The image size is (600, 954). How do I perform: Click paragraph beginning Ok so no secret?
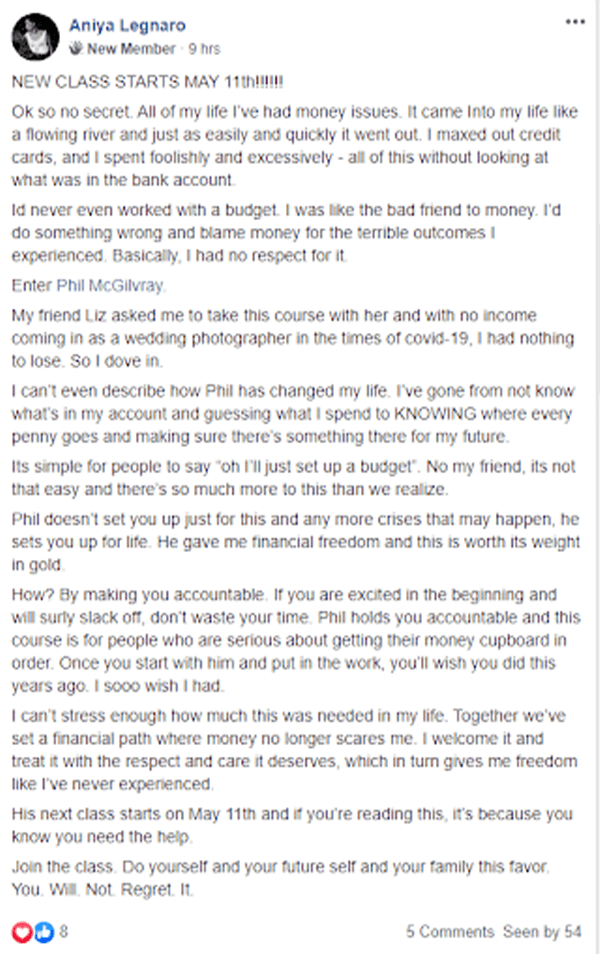[x=295, y=146]
